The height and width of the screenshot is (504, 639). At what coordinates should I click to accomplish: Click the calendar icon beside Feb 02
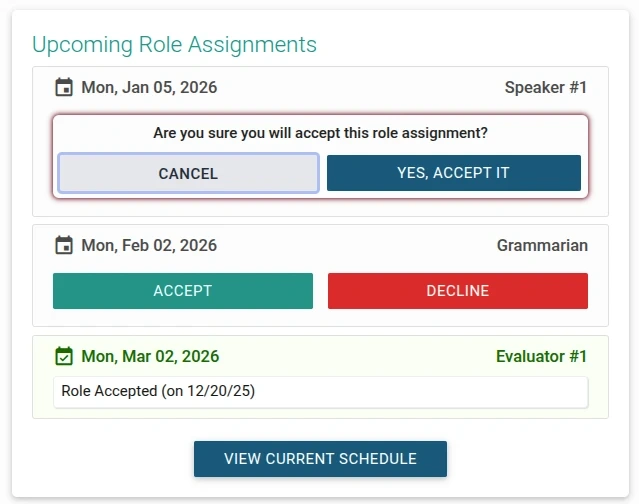(64, 246)
